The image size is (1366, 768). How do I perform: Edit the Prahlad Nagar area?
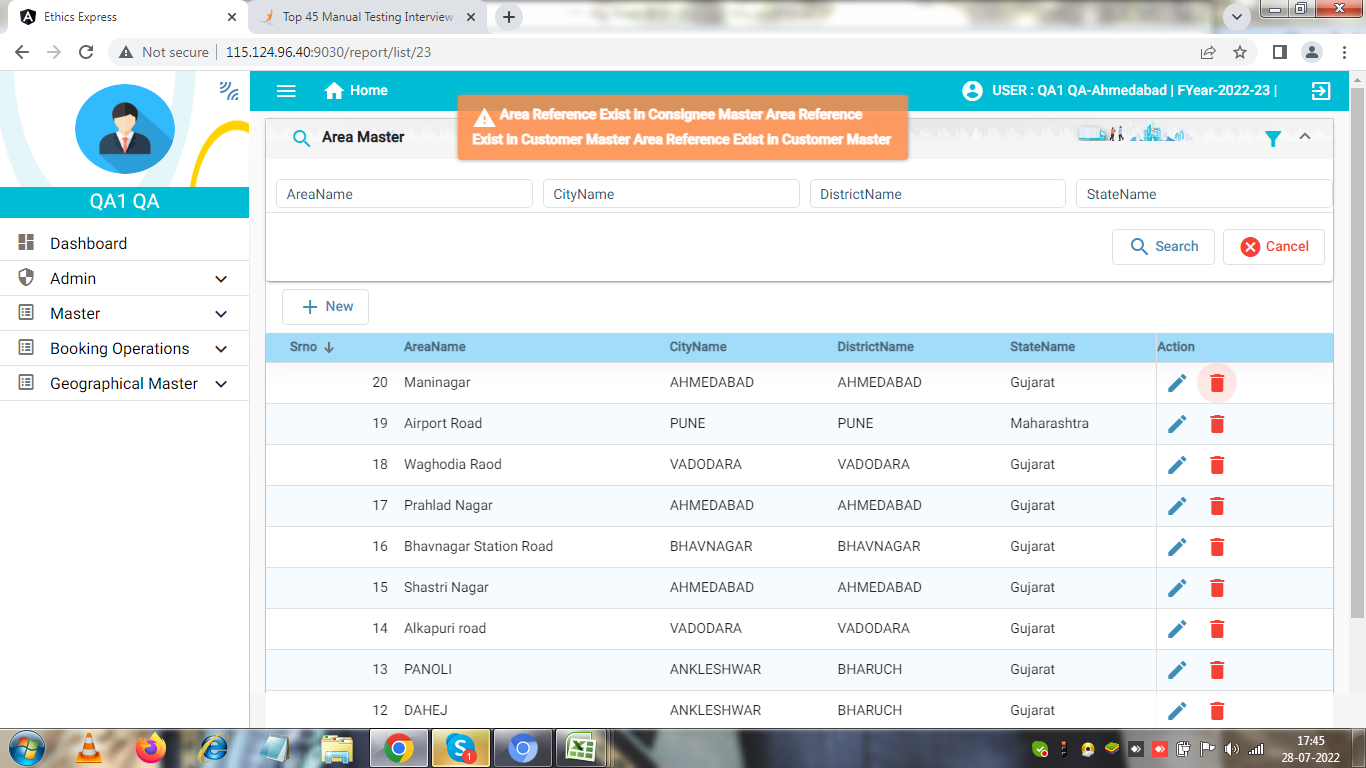coord(1177,506)
